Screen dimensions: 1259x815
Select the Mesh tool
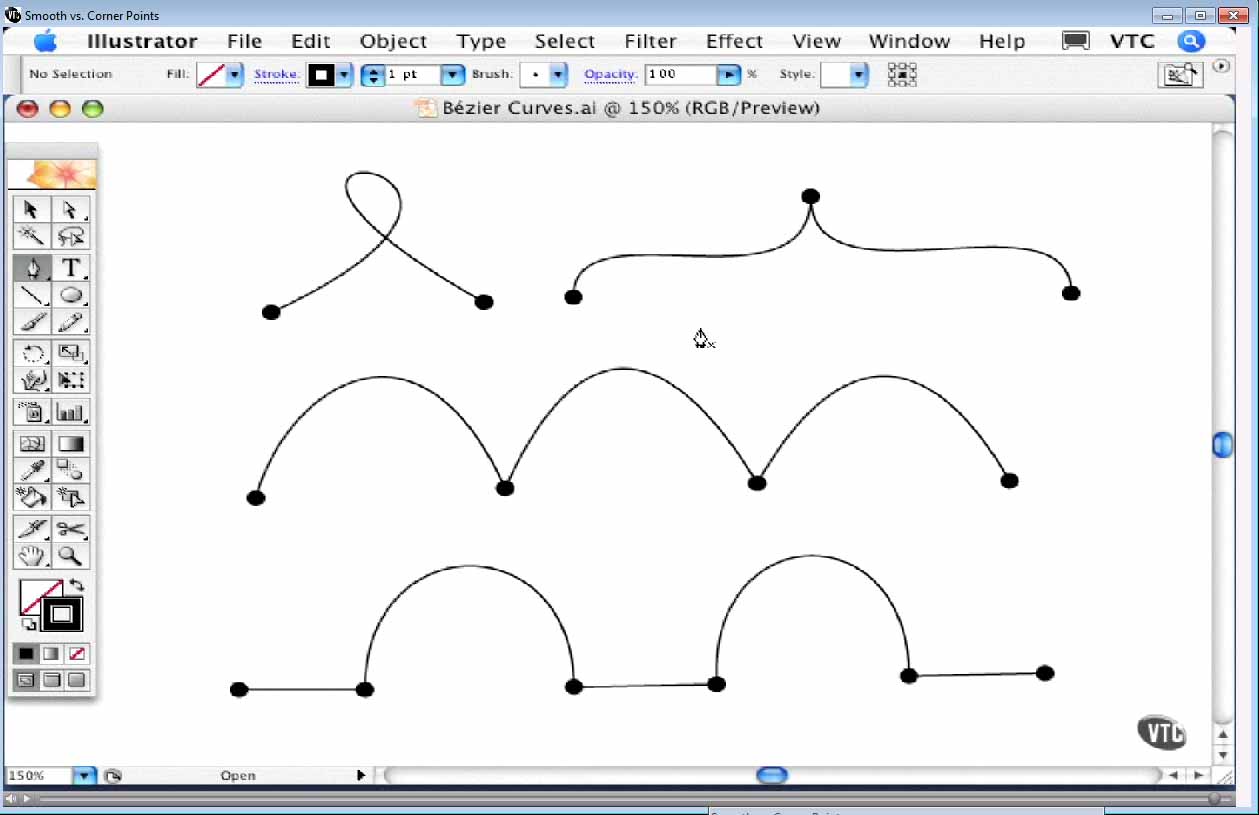32,443
